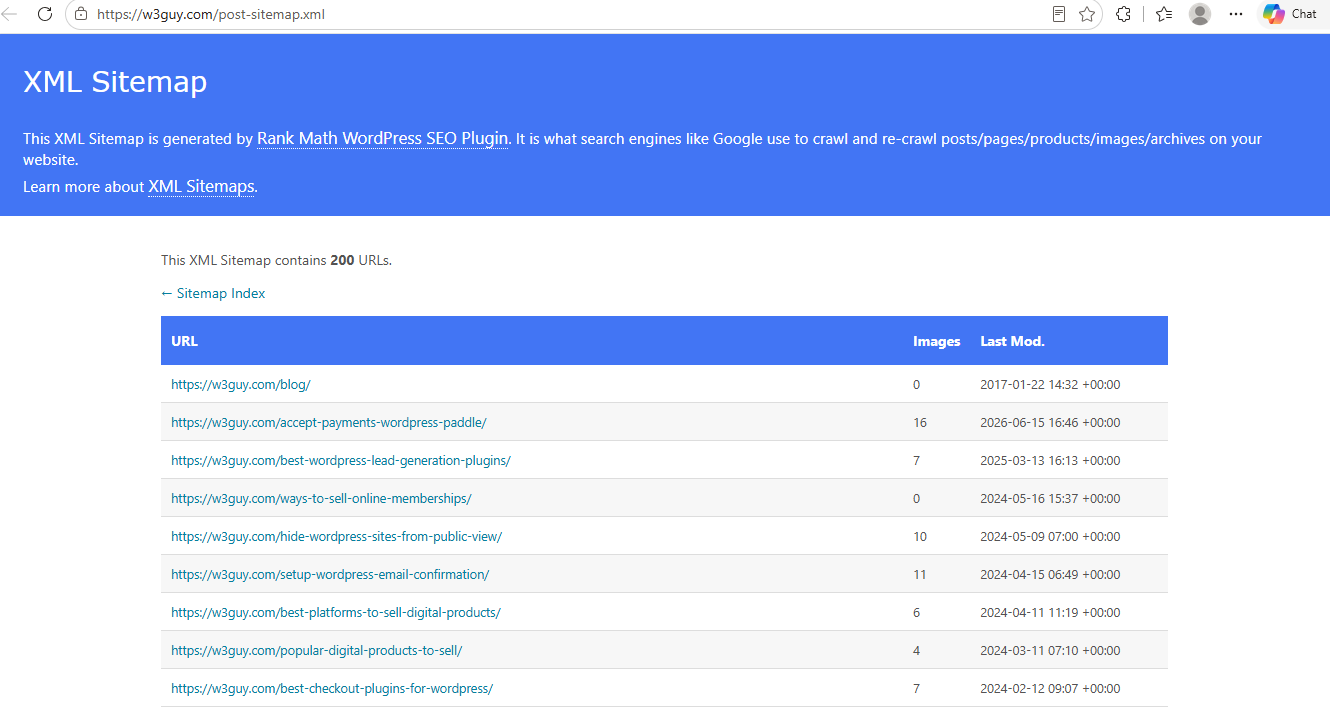The image size is (1330, 707).
Task: Open best-checkout-plugins-for-wordpress link
Action: pyautogui.click(x=332, y=688)
